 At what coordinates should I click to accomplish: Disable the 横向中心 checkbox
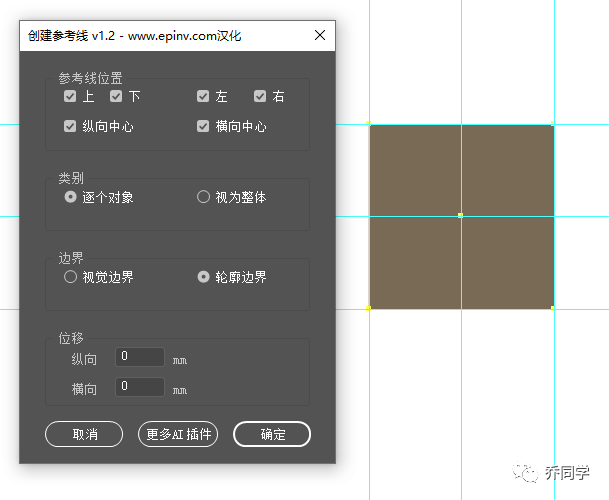tap(203, 126)
